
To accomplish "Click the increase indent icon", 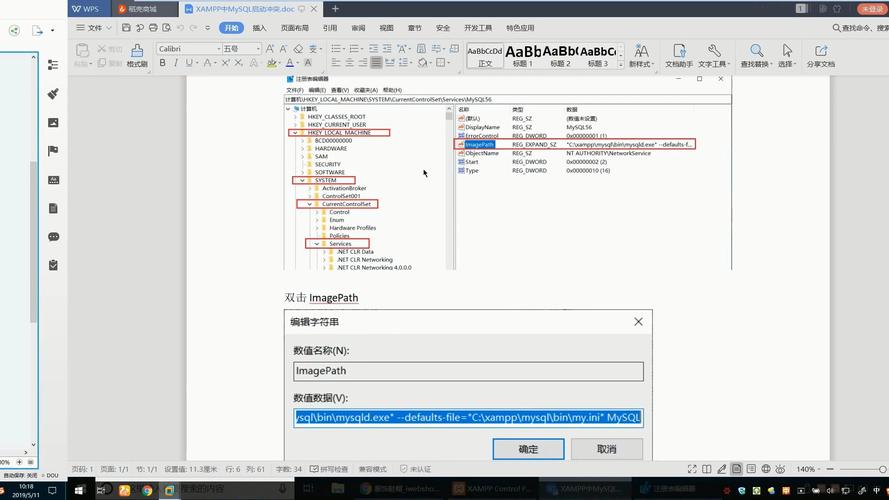I will pyautogui.click(x=387, y=49).
